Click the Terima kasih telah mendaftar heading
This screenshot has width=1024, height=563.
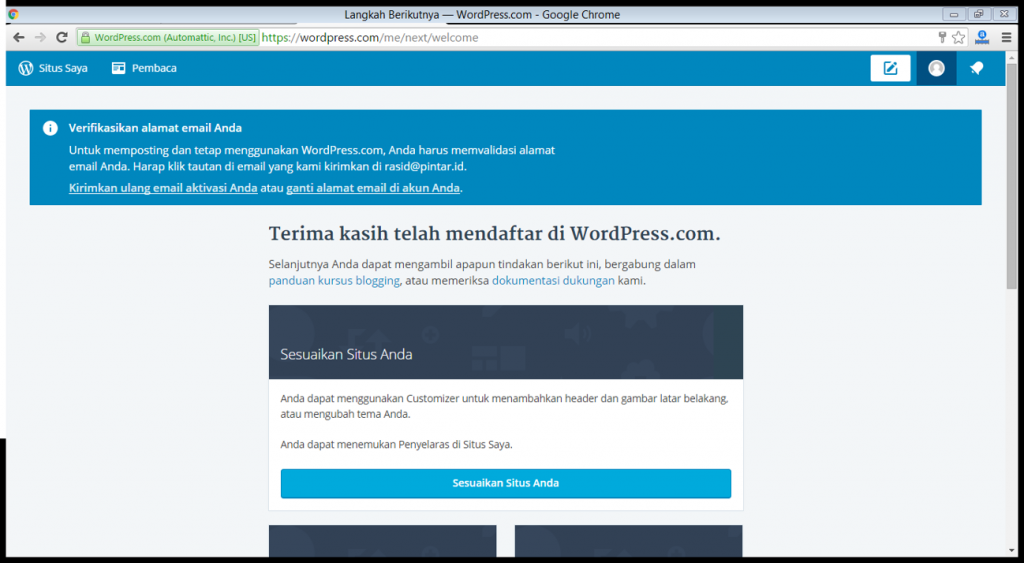(x=494, y=233)
